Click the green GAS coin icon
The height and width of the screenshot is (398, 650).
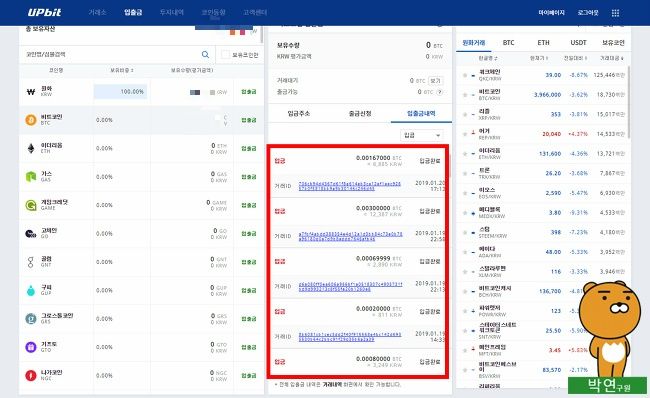pos(31,177)
